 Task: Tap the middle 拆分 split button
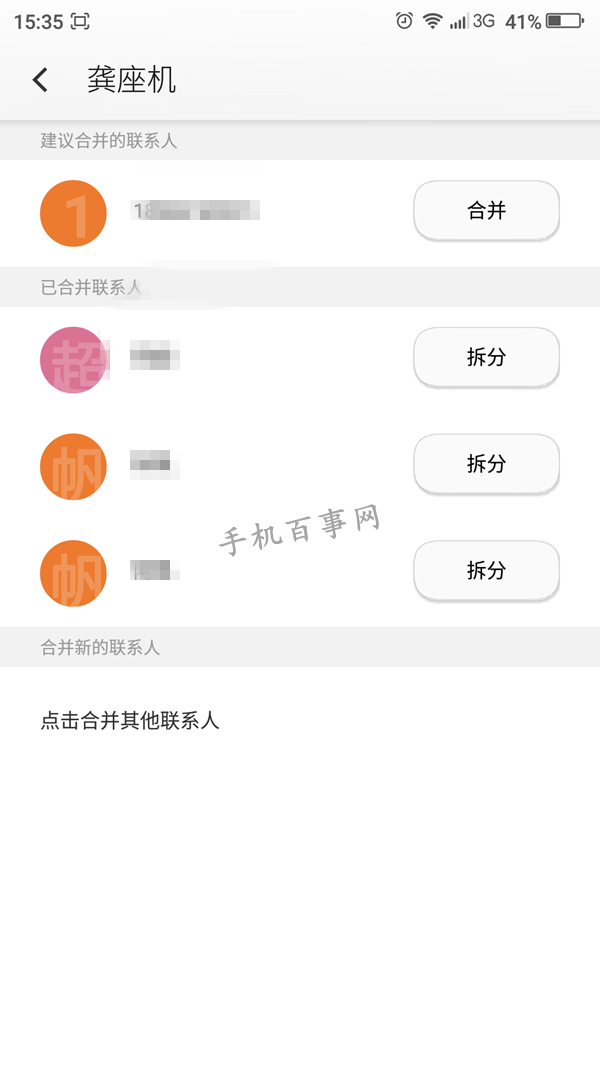click(x=486, y=465)
